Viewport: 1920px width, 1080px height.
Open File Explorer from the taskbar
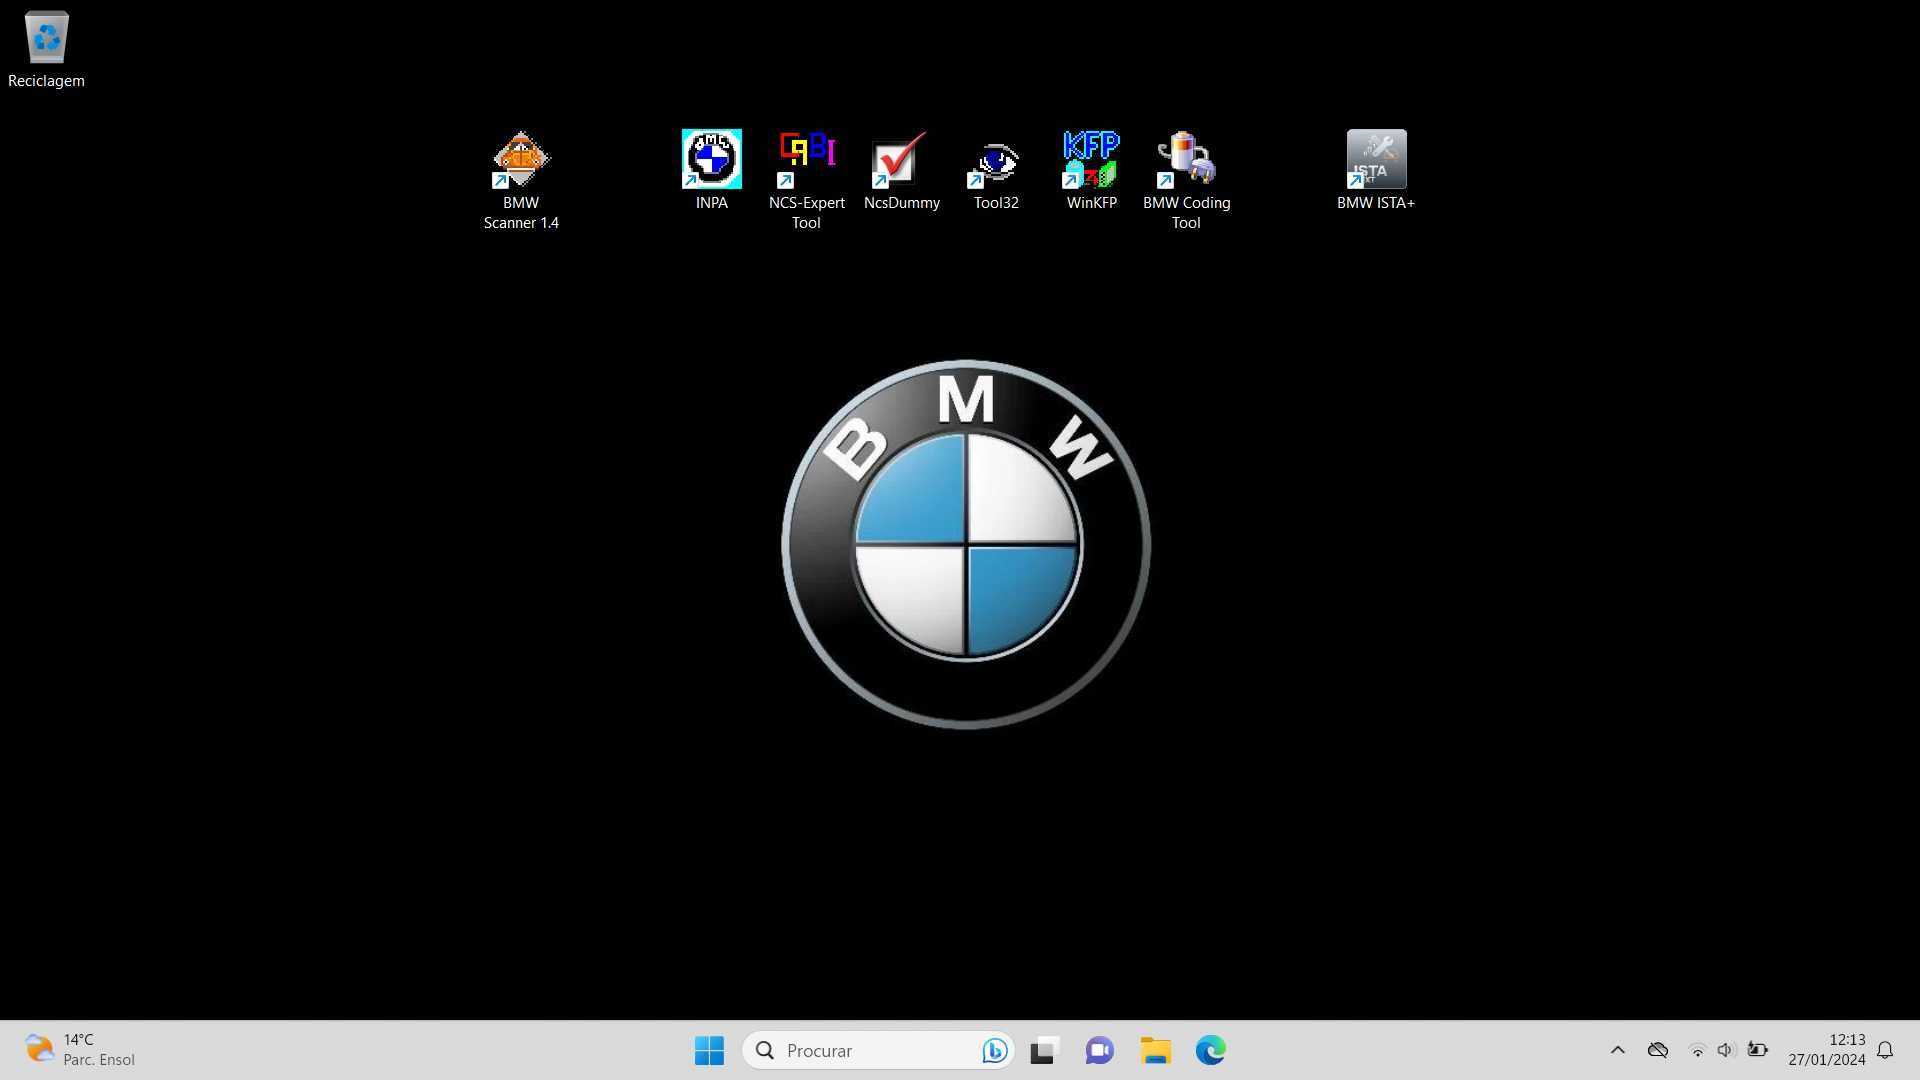point(1155,1050)
